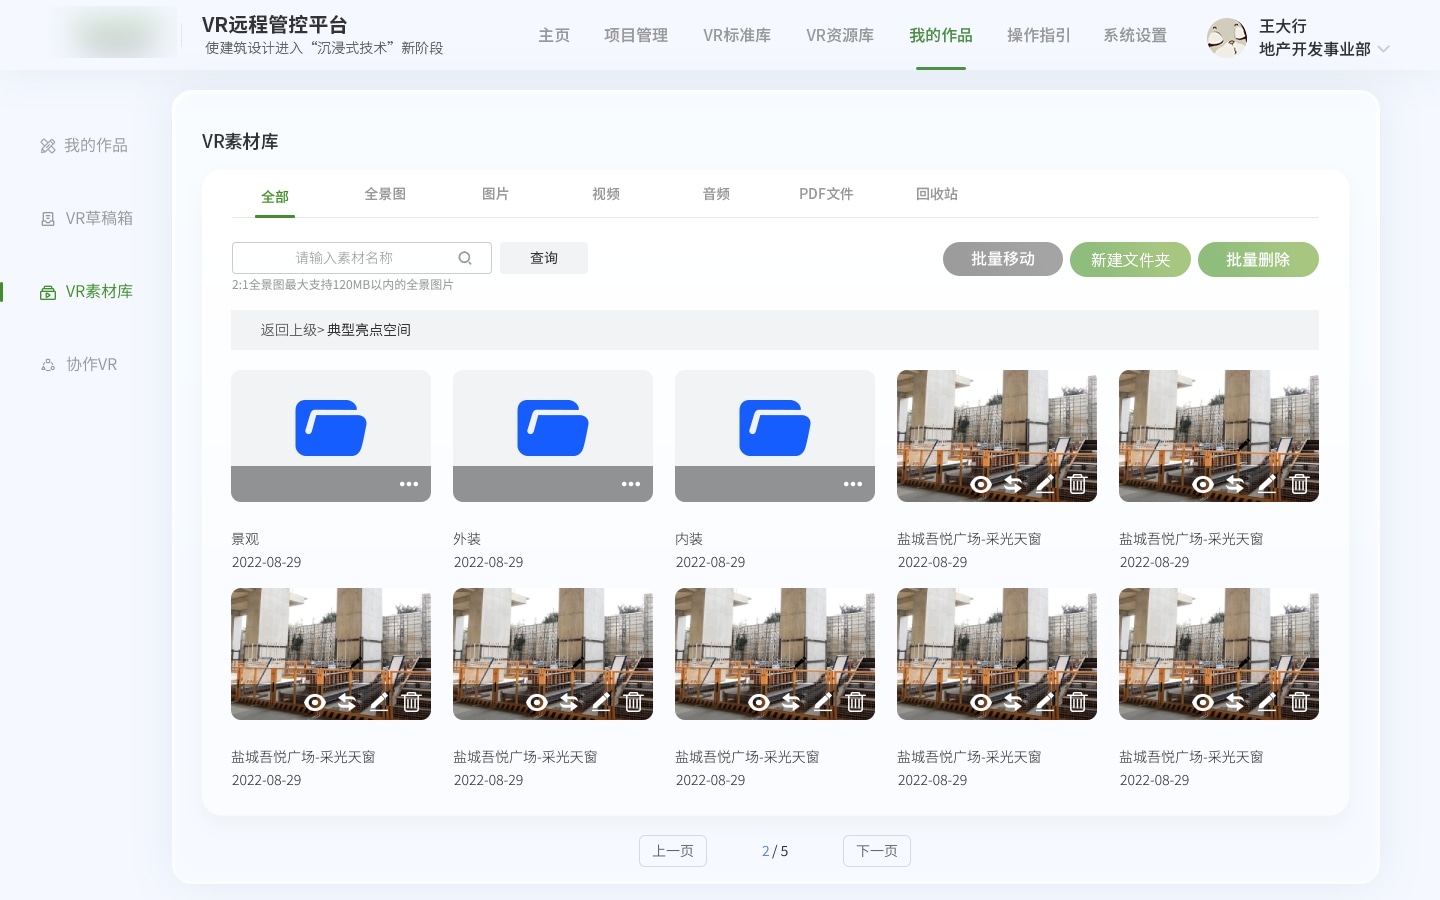Click the replace arrows icon on a 采光天窗 image
The image size is (1440, 900).
point(1013,484)
